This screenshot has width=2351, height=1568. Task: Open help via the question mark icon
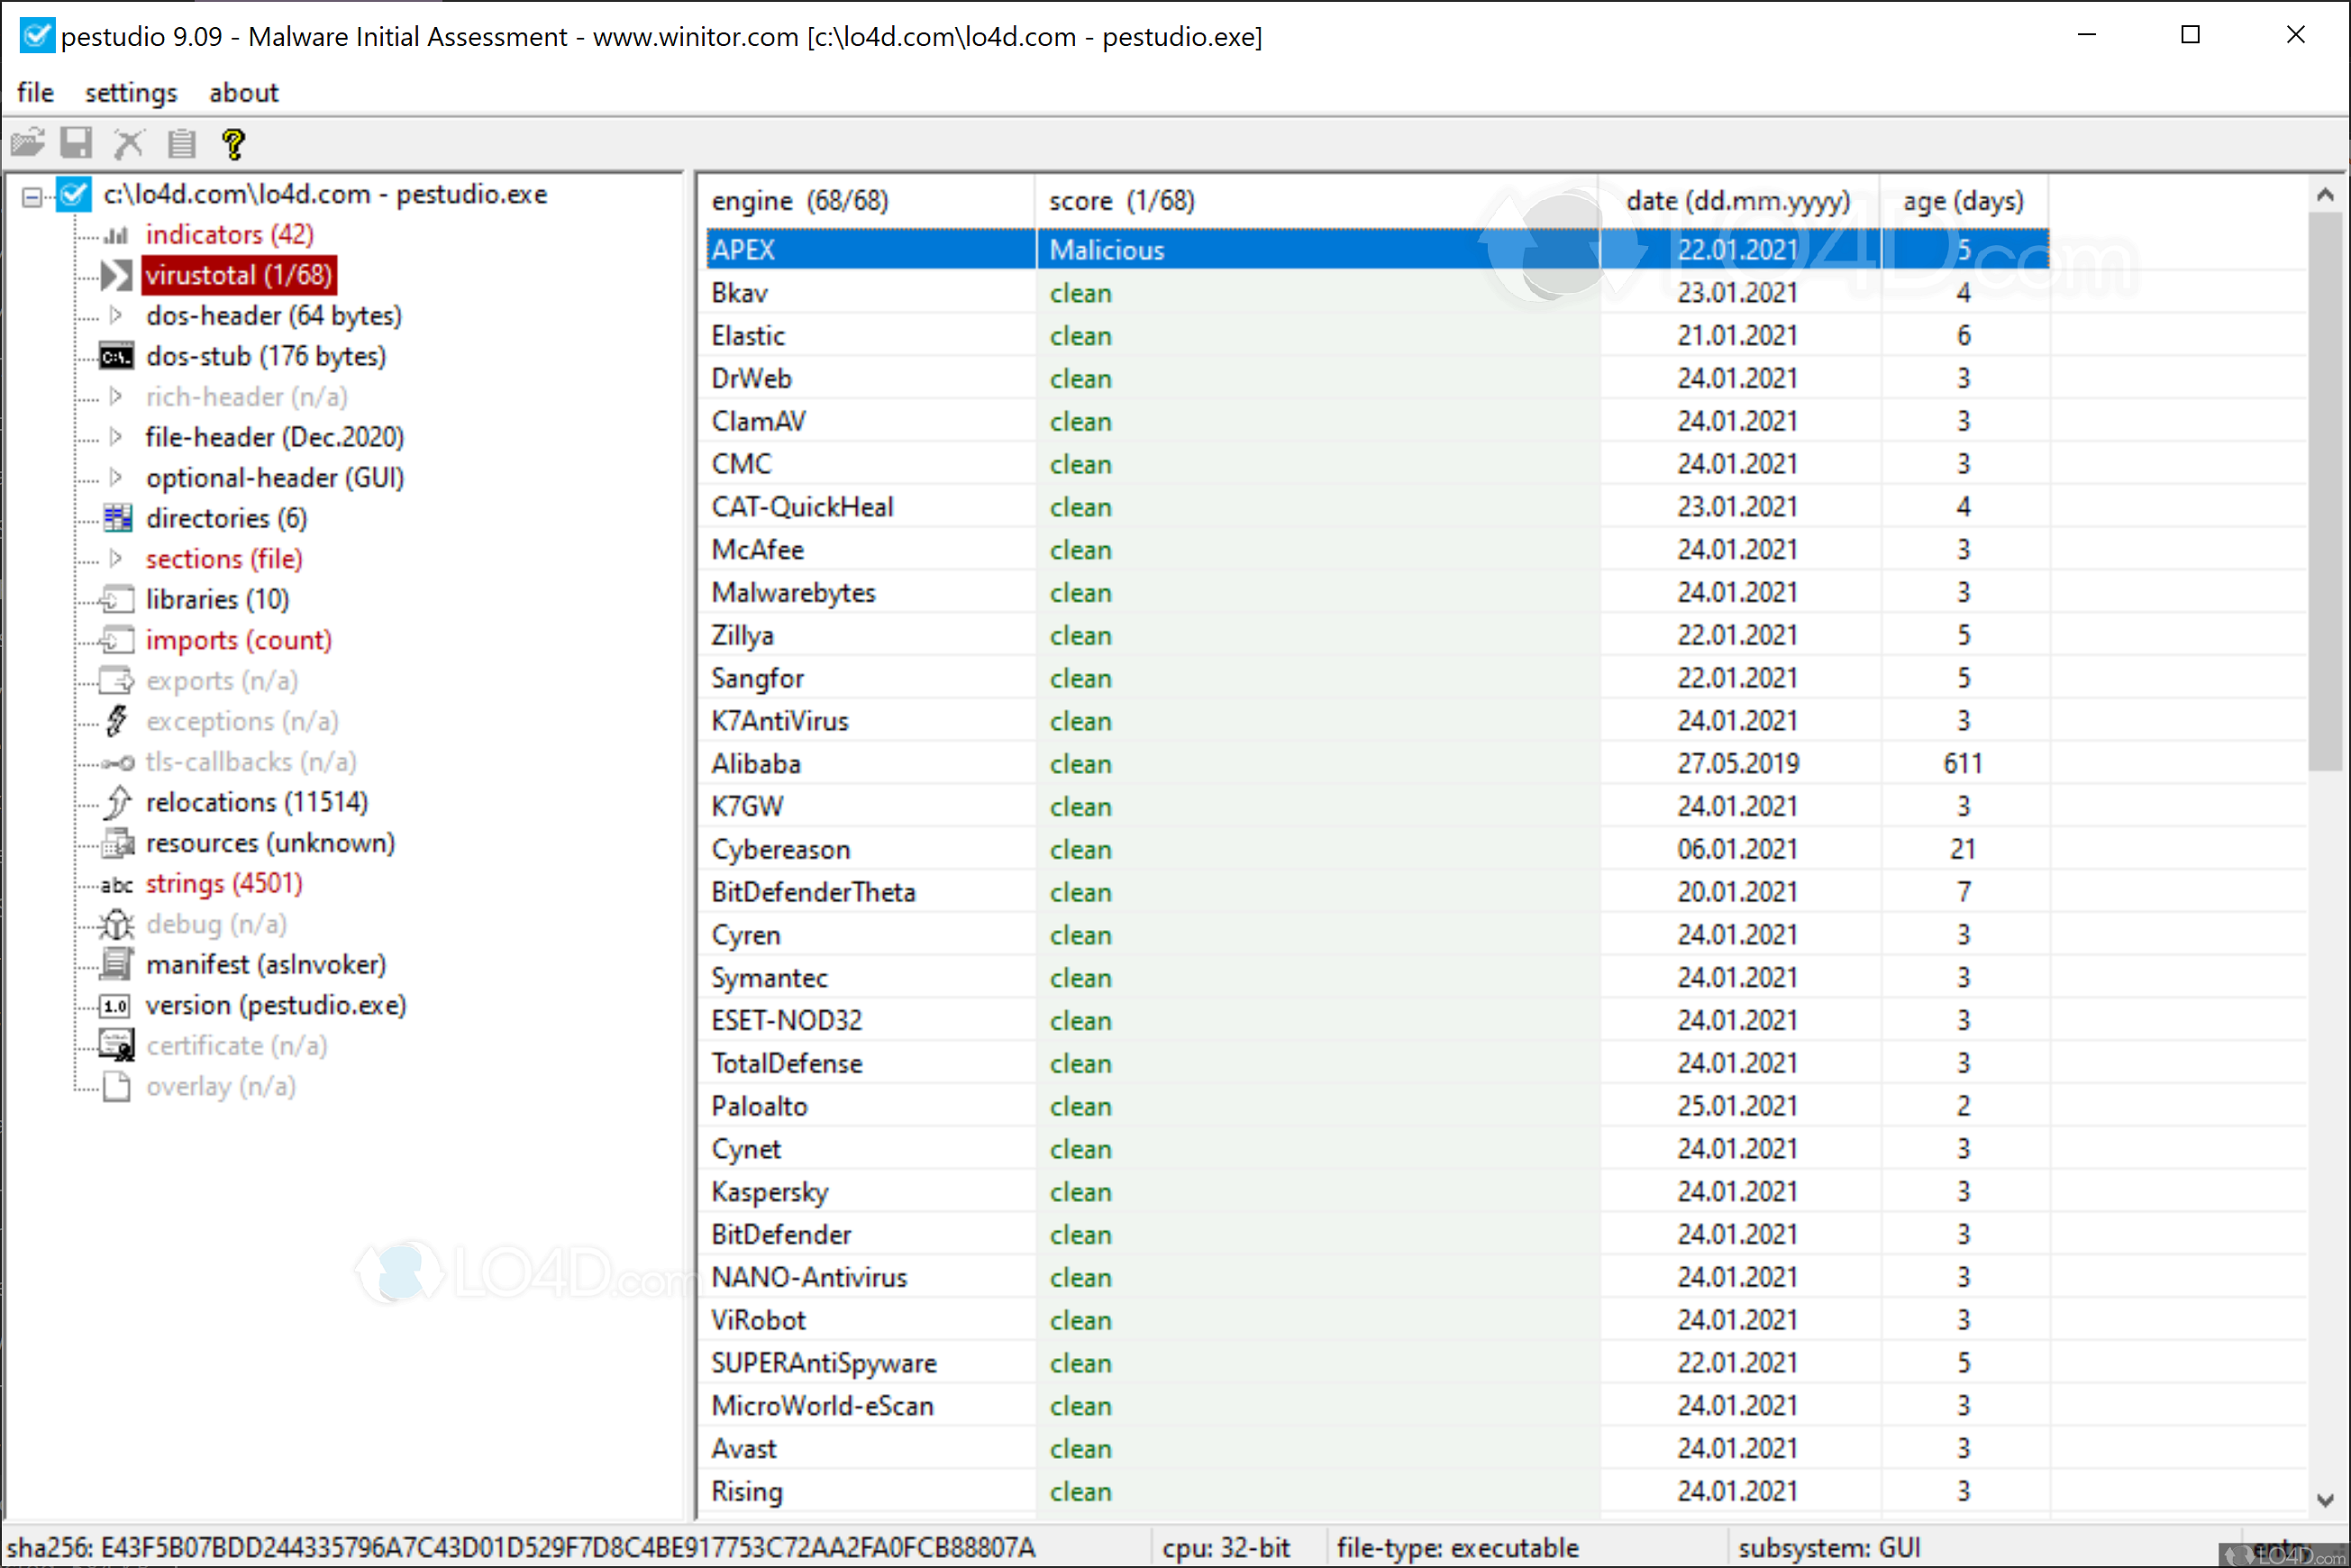[233, 143]
